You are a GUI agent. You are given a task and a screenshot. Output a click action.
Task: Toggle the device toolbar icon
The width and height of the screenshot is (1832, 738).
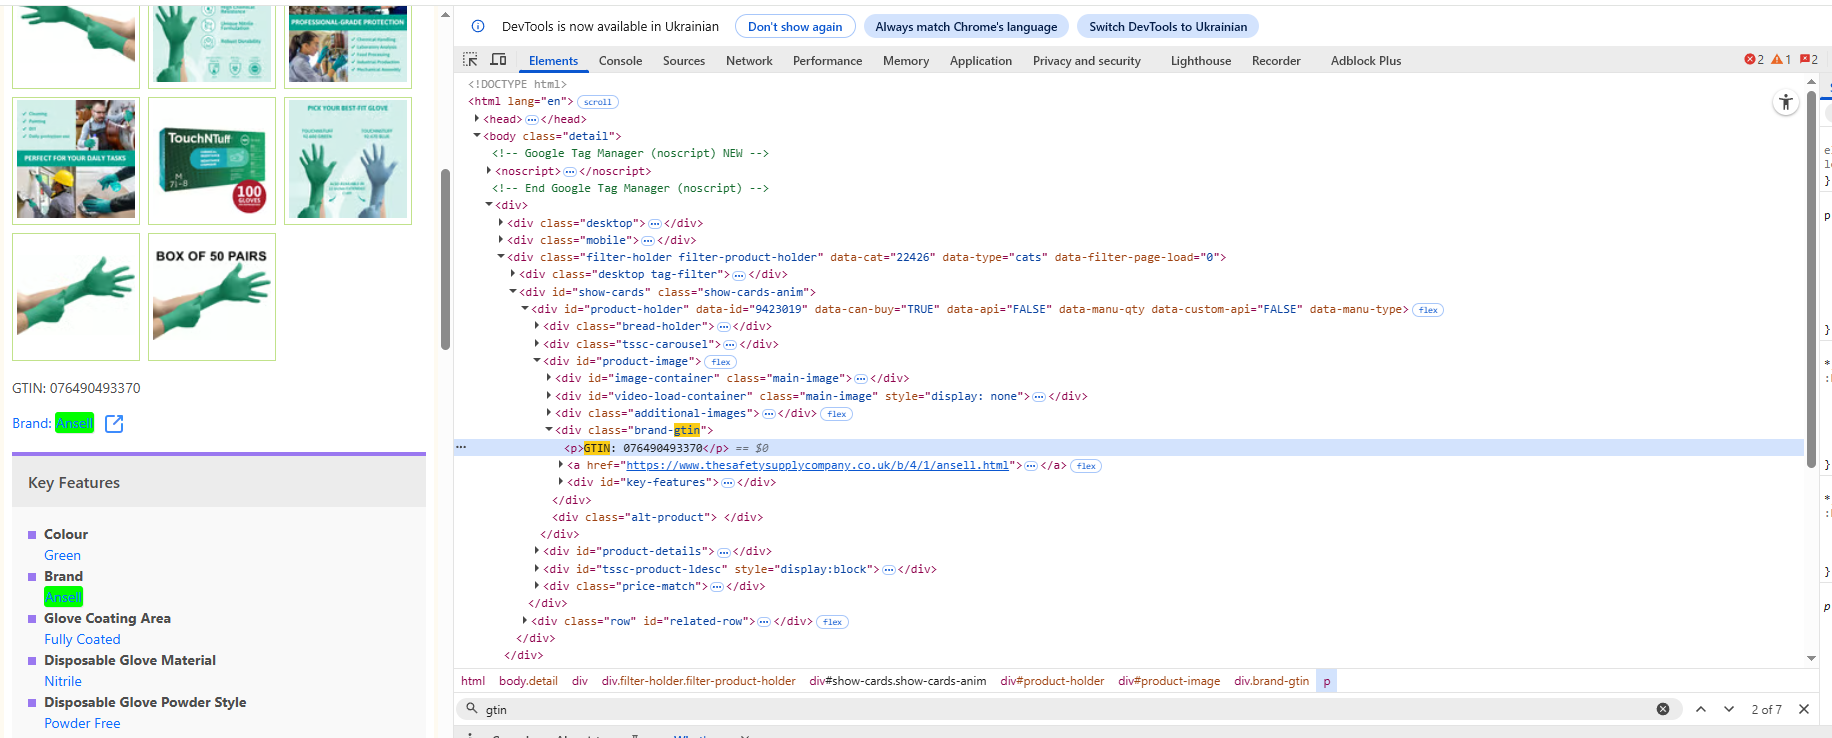point(498,60)
